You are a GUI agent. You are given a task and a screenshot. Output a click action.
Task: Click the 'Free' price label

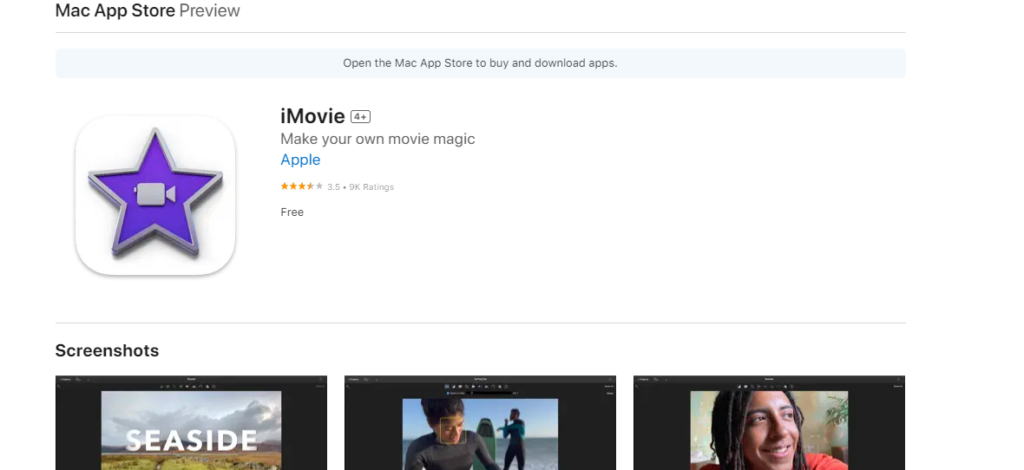[292, 212]
